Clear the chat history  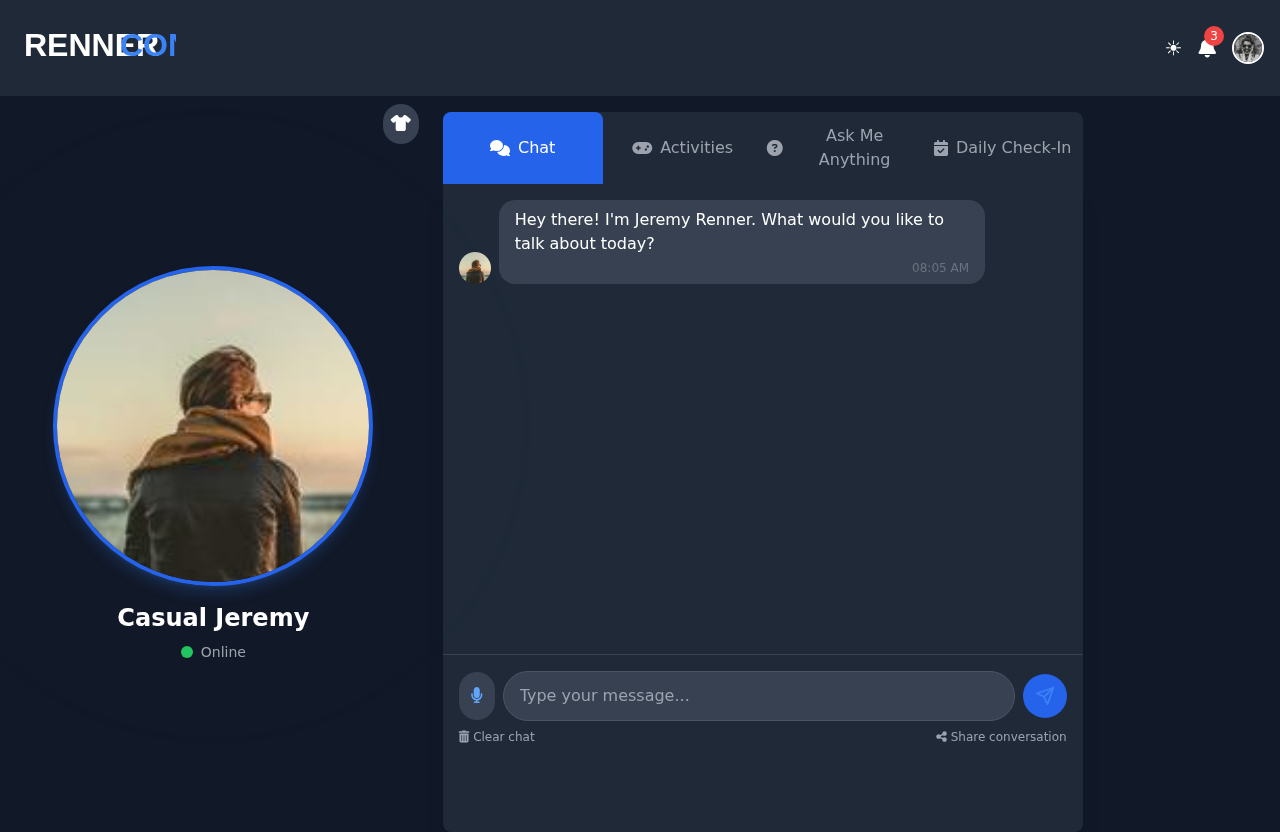[496, 737]
